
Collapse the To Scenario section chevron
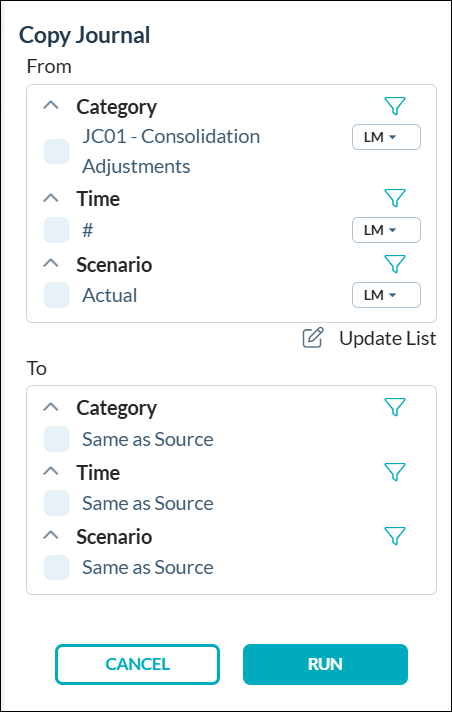[x=51, y=536]
